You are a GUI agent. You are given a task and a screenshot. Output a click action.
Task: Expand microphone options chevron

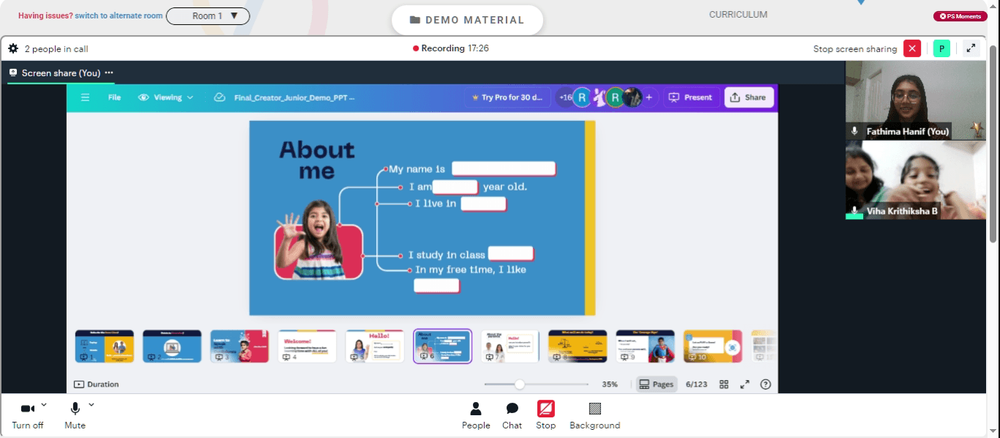91,404
